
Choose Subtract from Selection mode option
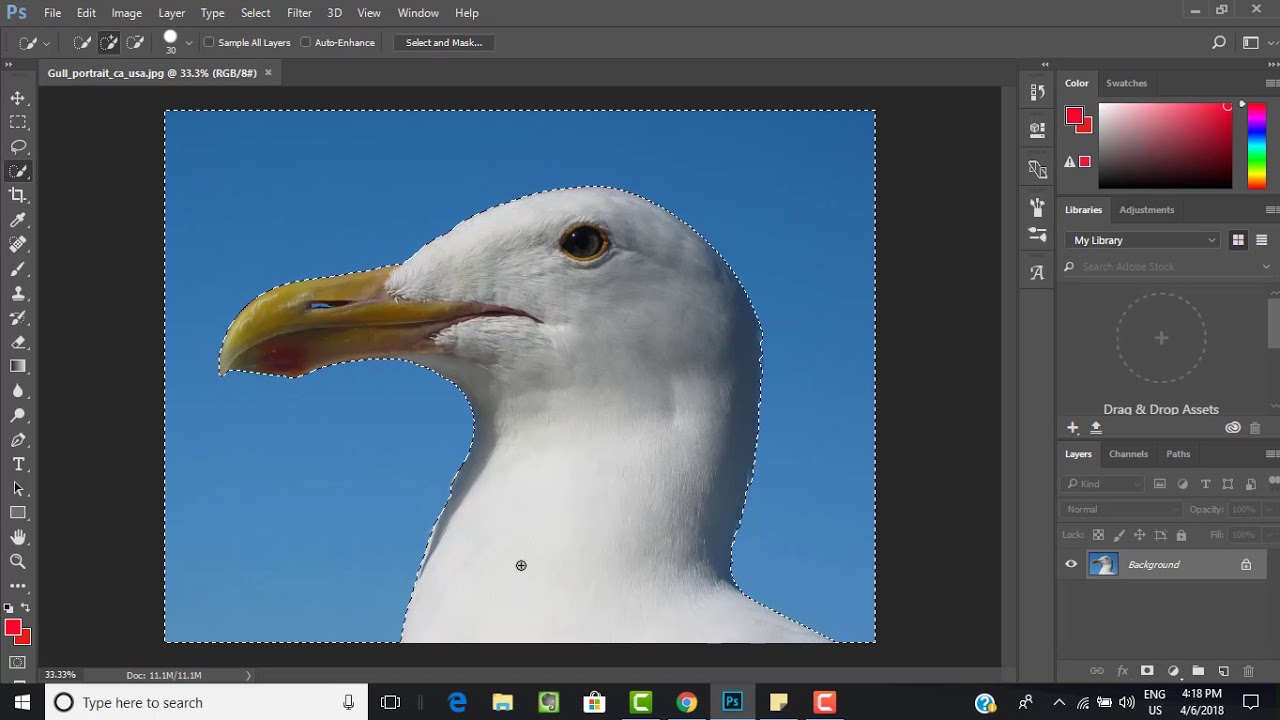(135, 43)
